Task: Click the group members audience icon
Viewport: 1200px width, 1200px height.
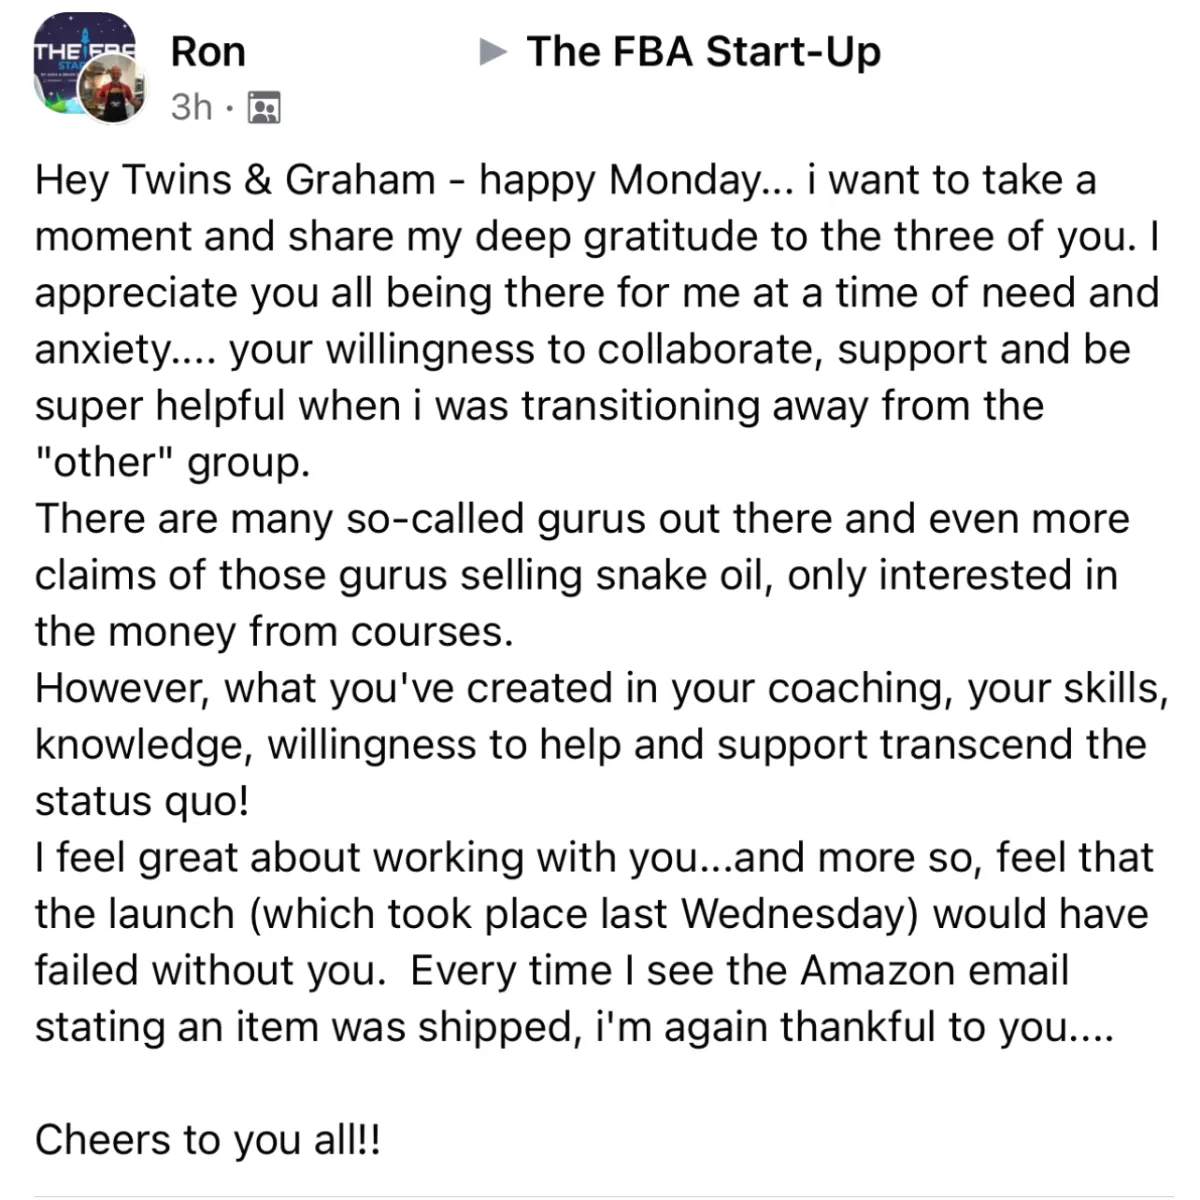Action: pos(264,107)
